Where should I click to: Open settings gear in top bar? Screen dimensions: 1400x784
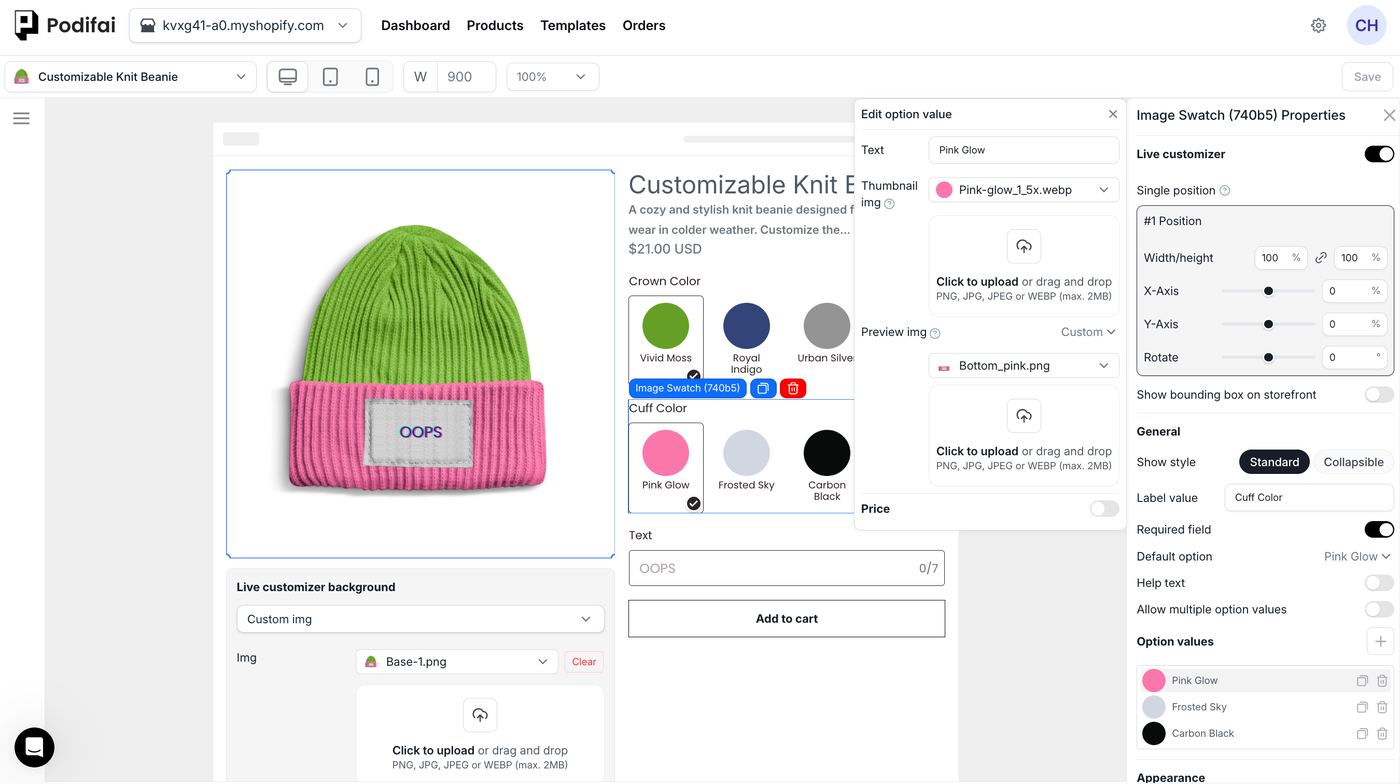[x=1318, y=25]
